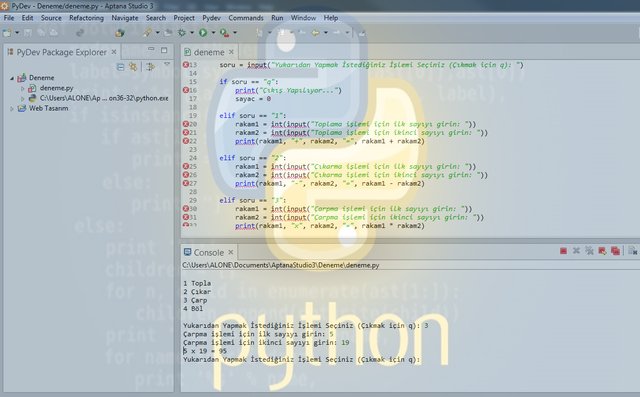Minimize the PyDev Package Explorer view

click(151, 49)
